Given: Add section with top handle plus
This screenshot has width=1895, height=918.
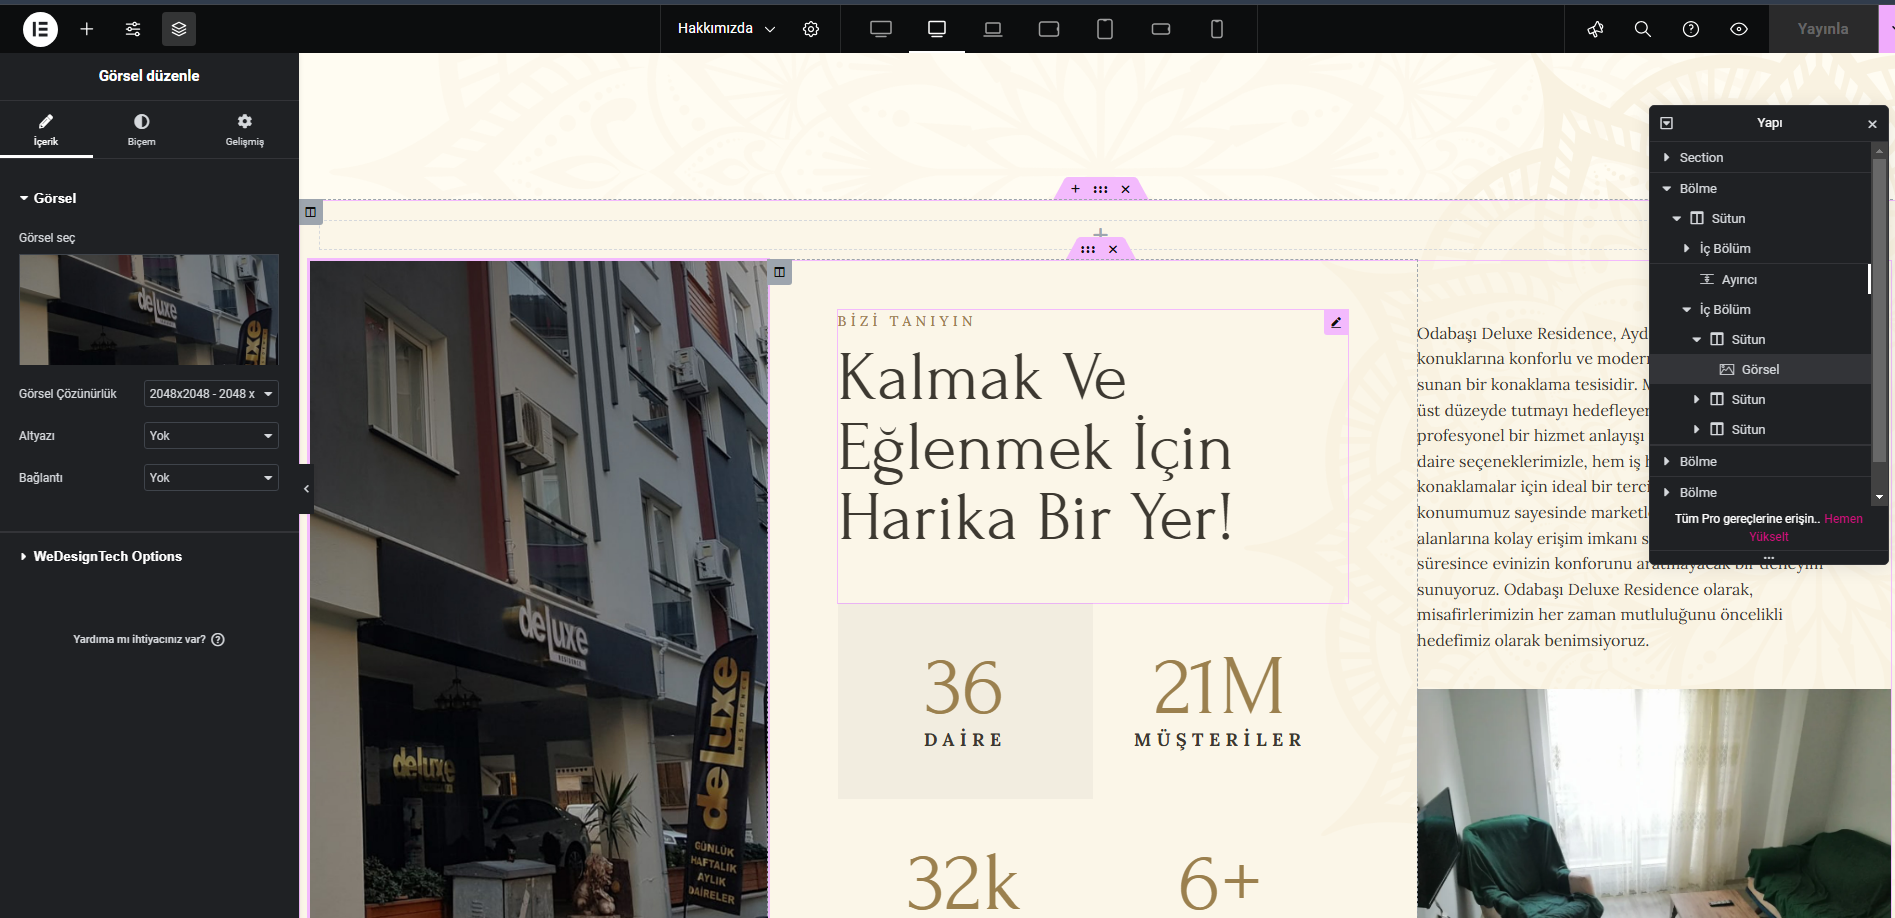Looking at the screenshot, I should (1075, 189).
